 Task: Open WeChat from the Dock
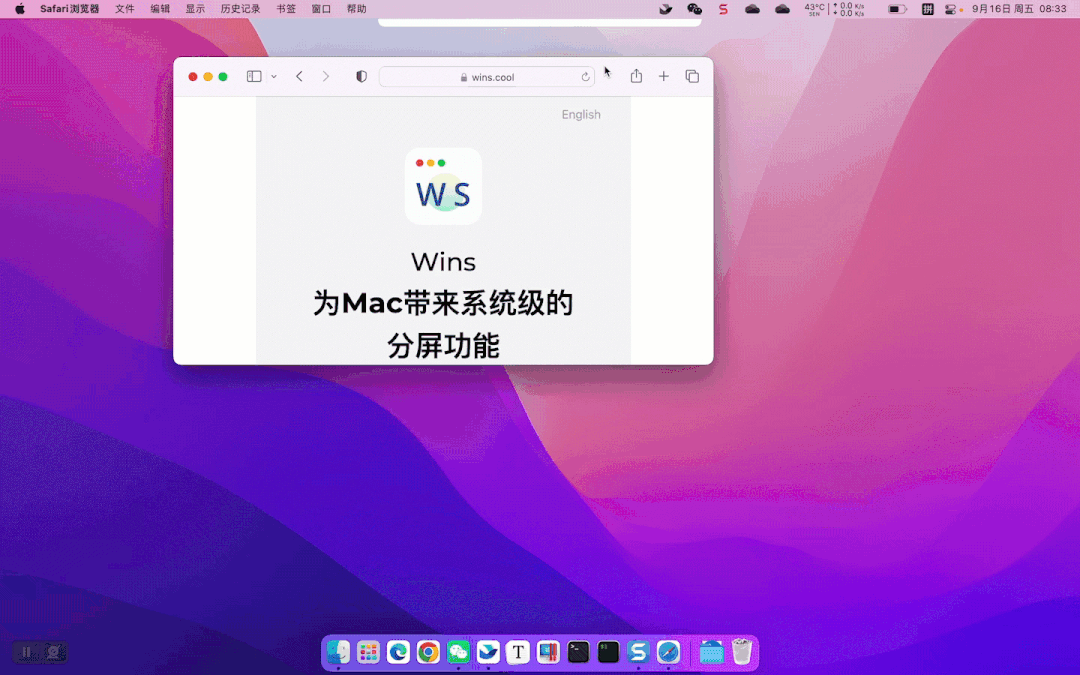click(x=458, y=652)
